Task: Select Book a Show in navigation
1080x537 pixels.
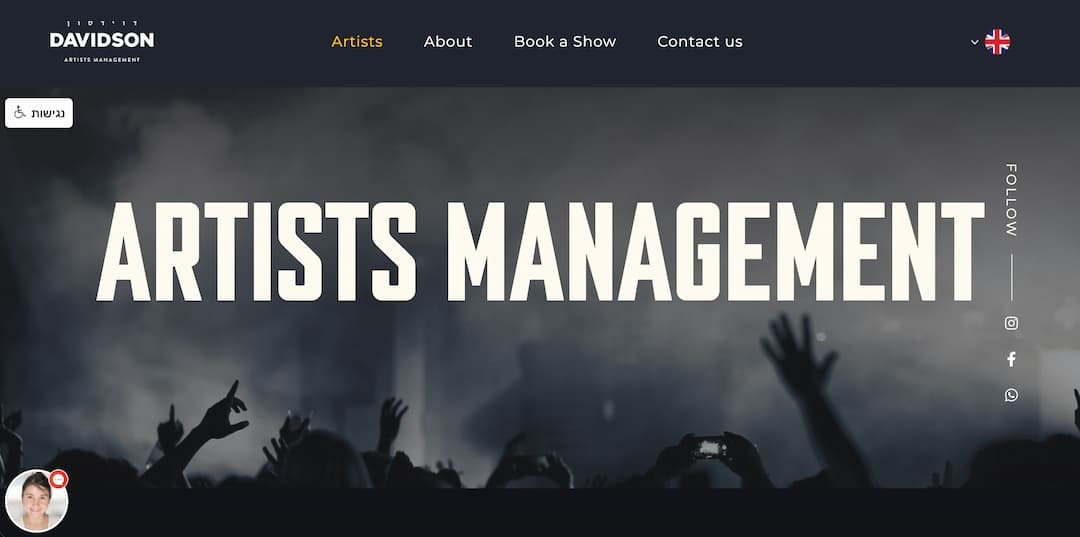Action: 565,41
